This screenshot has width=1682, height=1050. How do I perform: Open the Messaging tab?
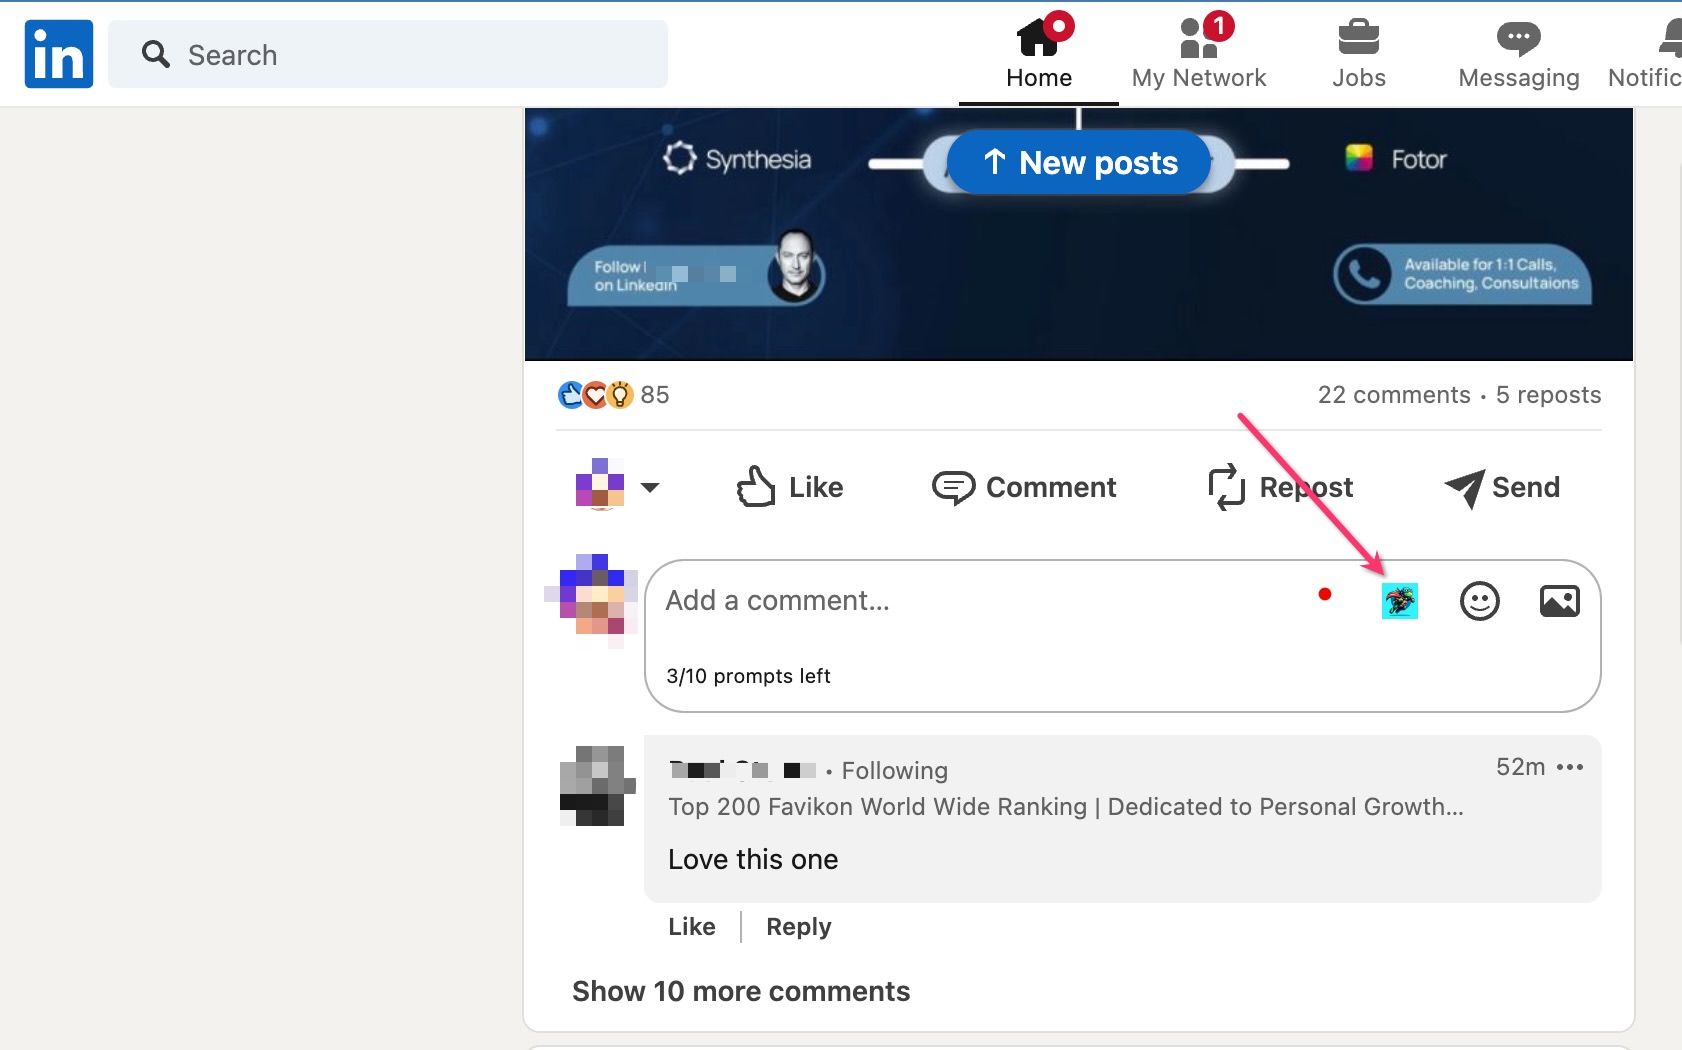click(1519, 54)
